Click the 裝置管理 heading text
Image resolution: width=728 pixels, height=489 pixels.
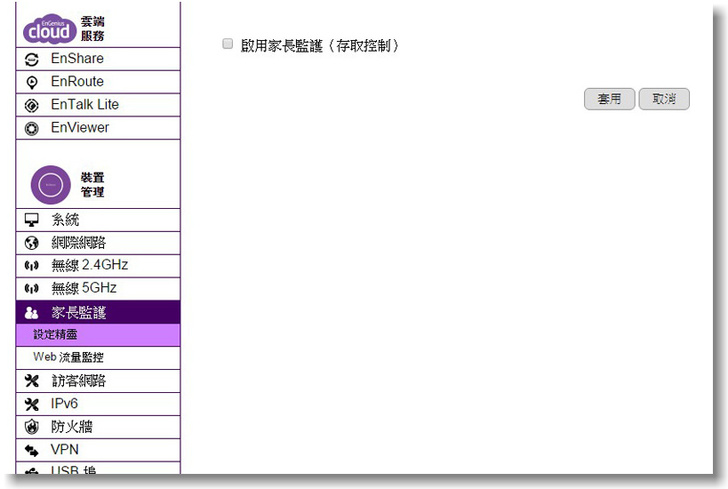[x=92, y=185]
